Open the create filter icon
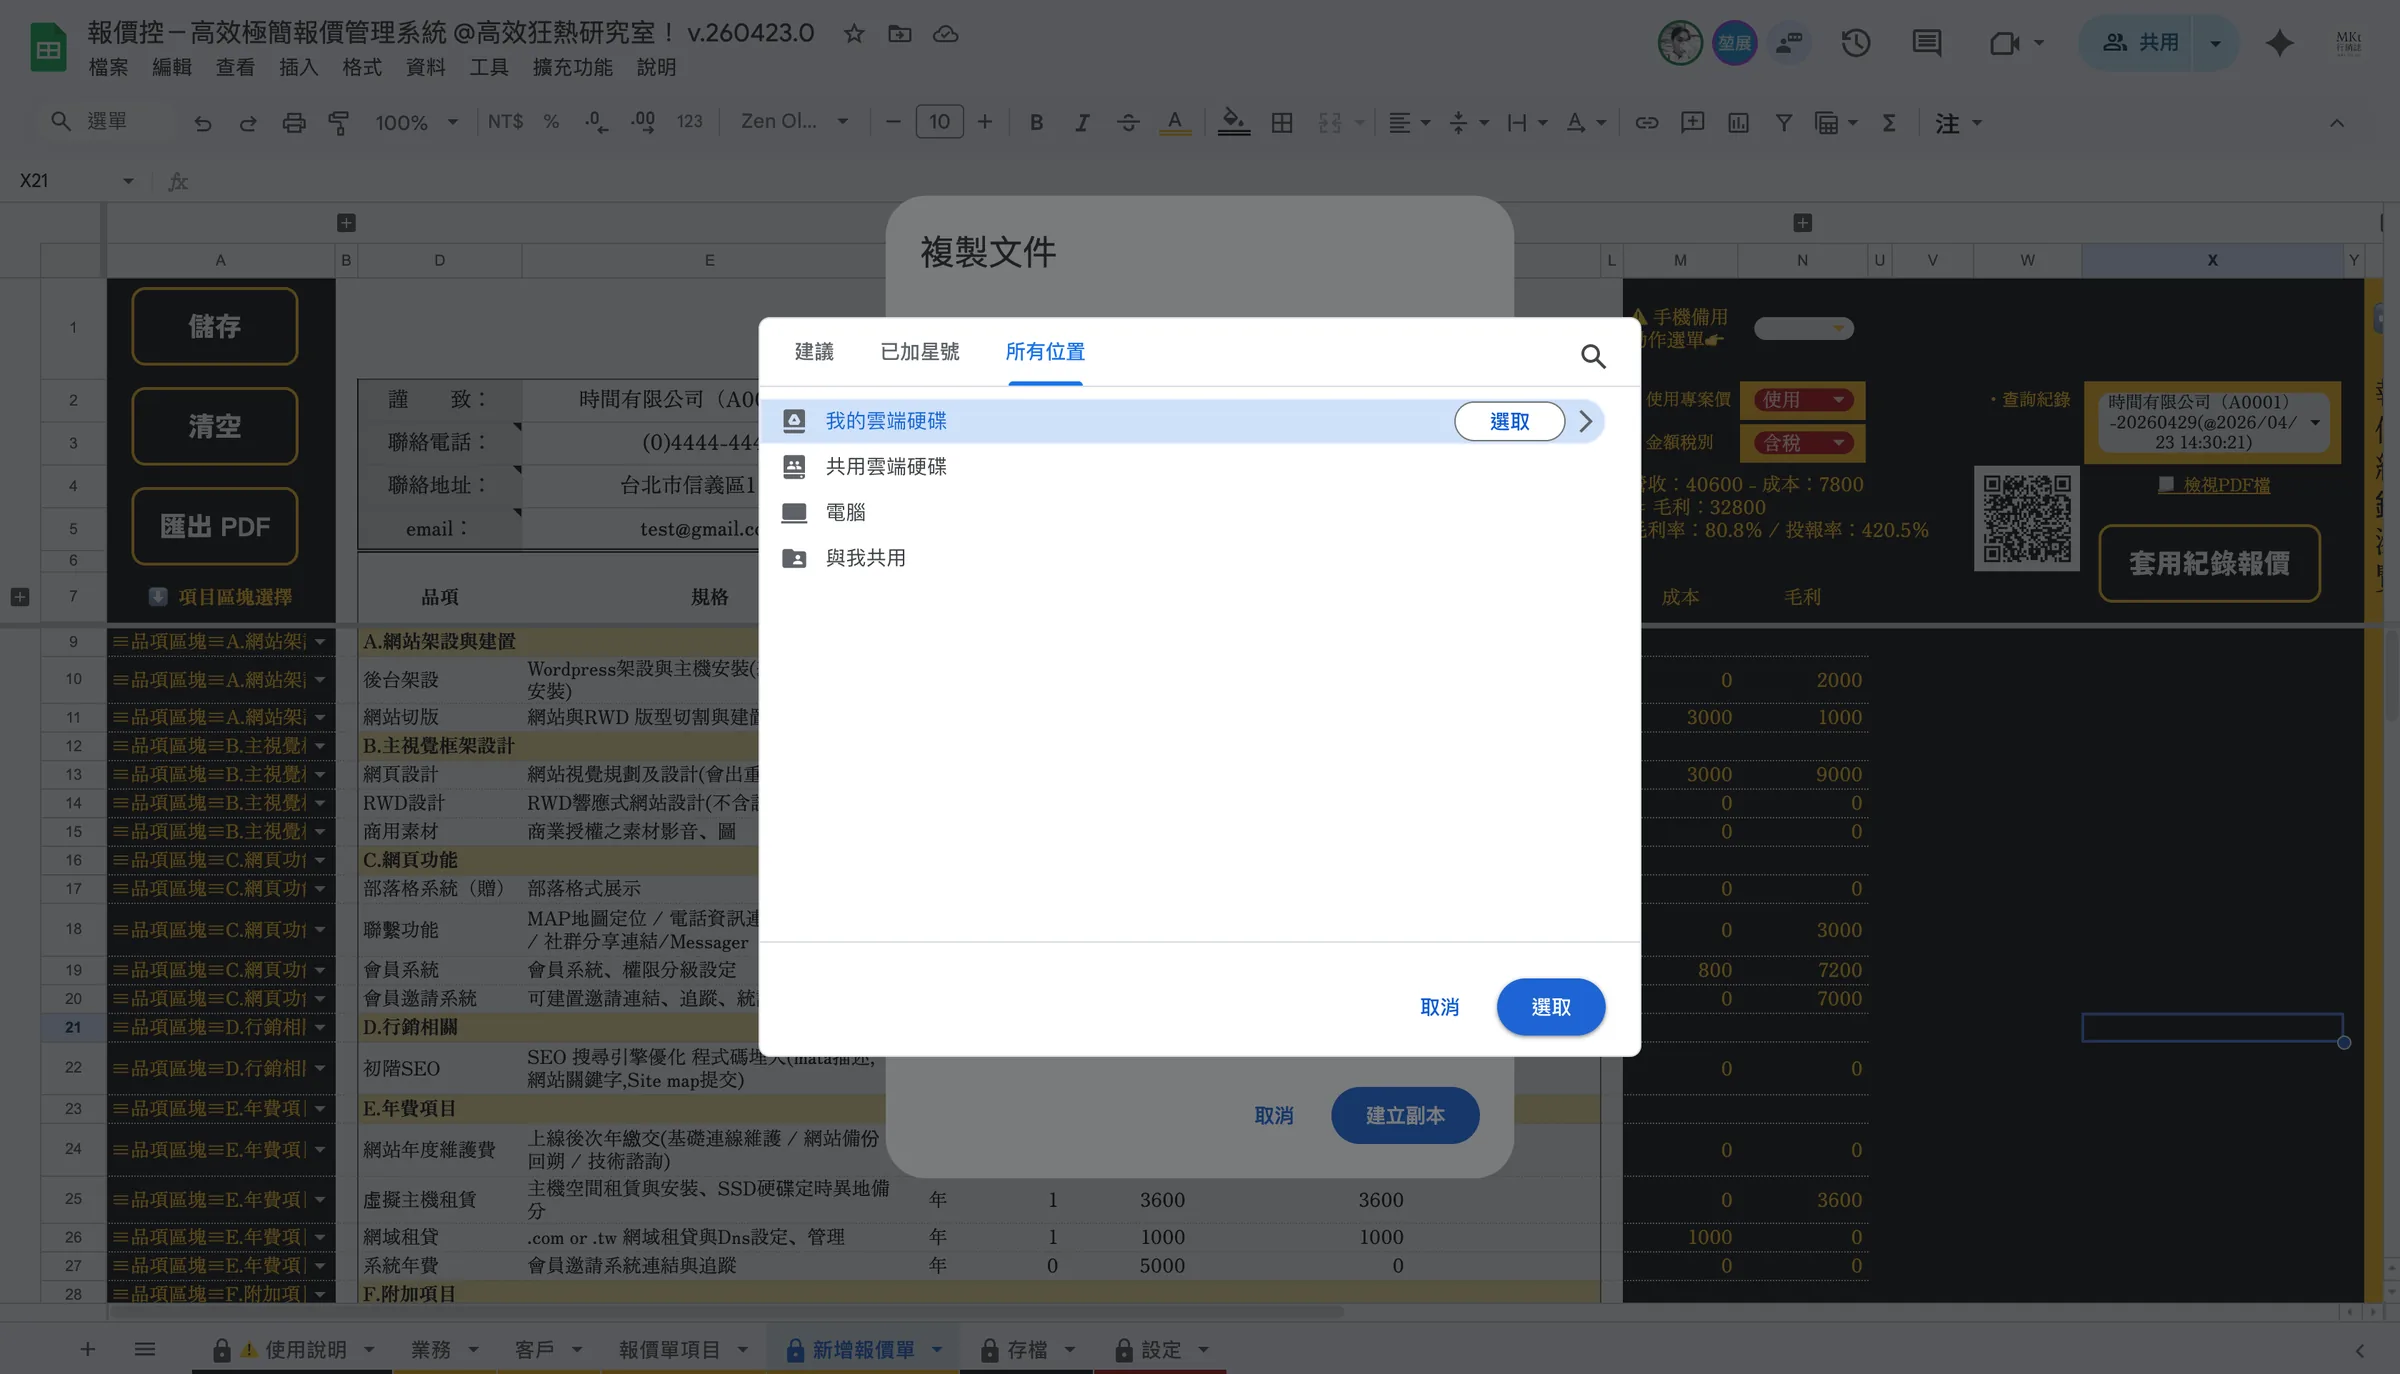This screenshot has width=2400, height=1374. click(1783, 122)
